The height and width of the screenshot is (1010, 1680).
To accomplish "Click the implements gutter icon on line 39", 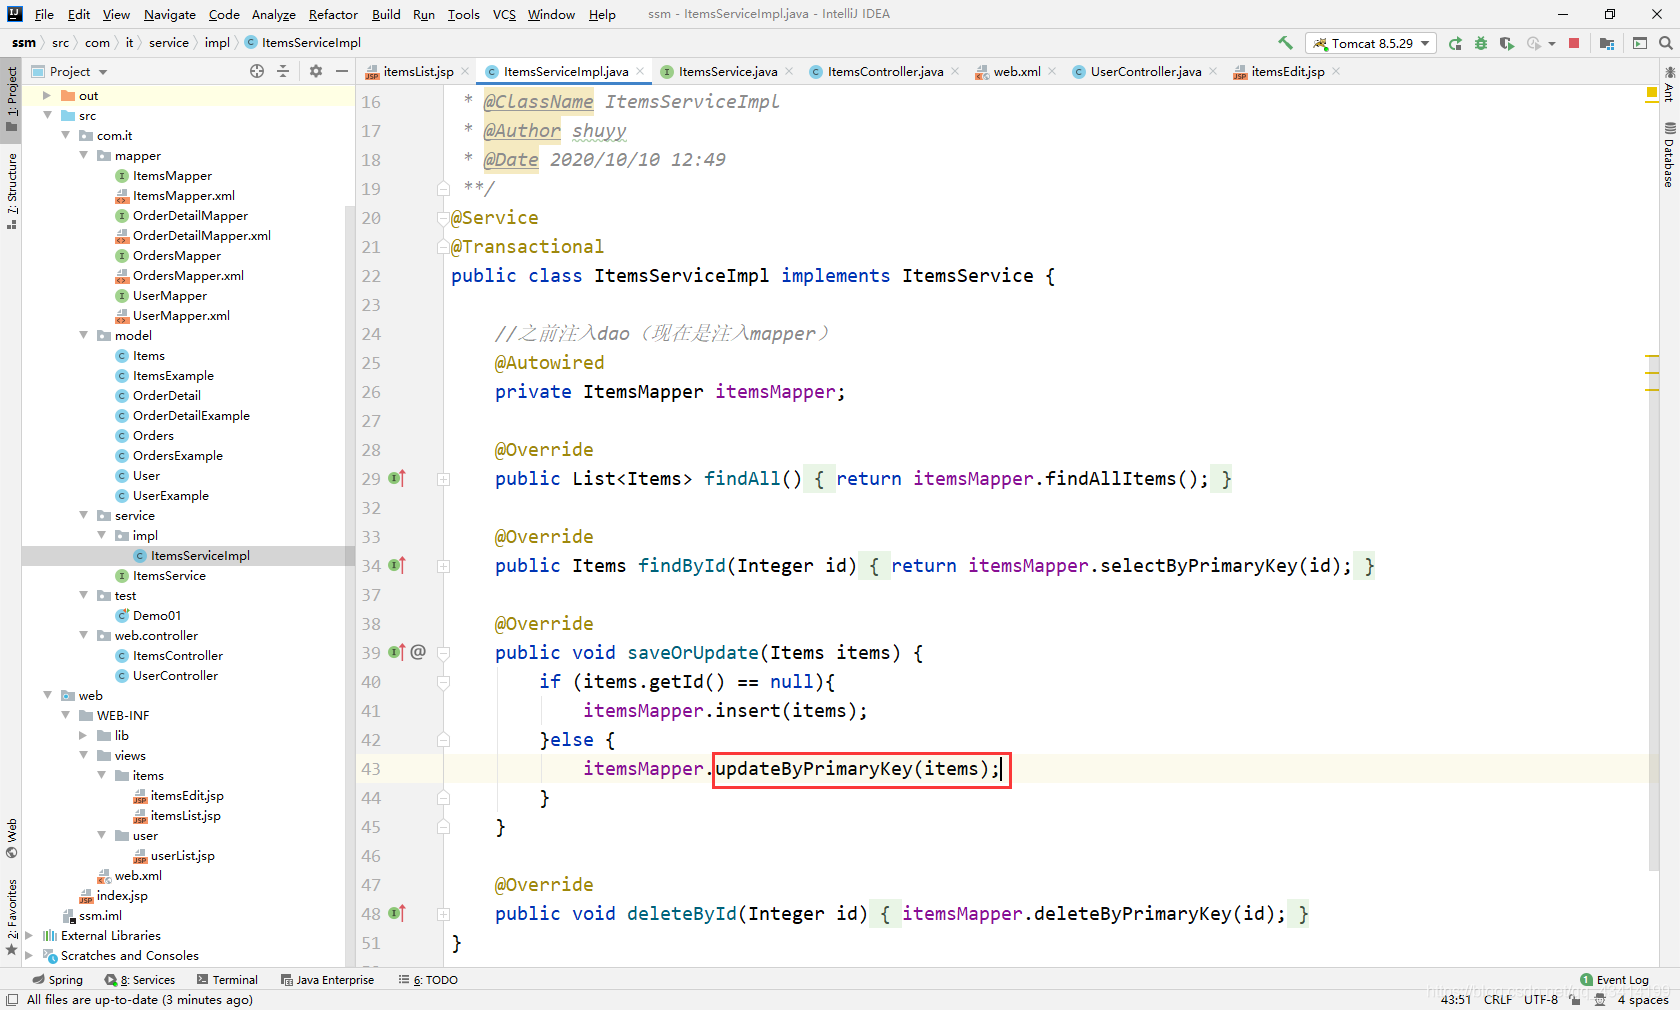I will coord(396,652).
